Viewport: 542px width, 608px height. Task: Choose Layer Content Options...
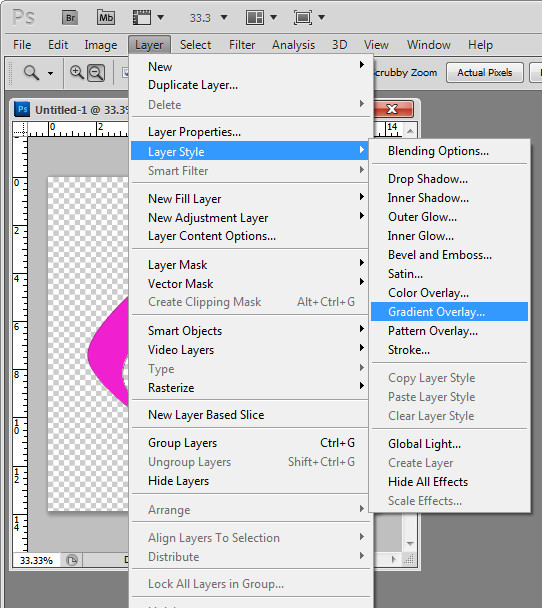coord(250,236)
